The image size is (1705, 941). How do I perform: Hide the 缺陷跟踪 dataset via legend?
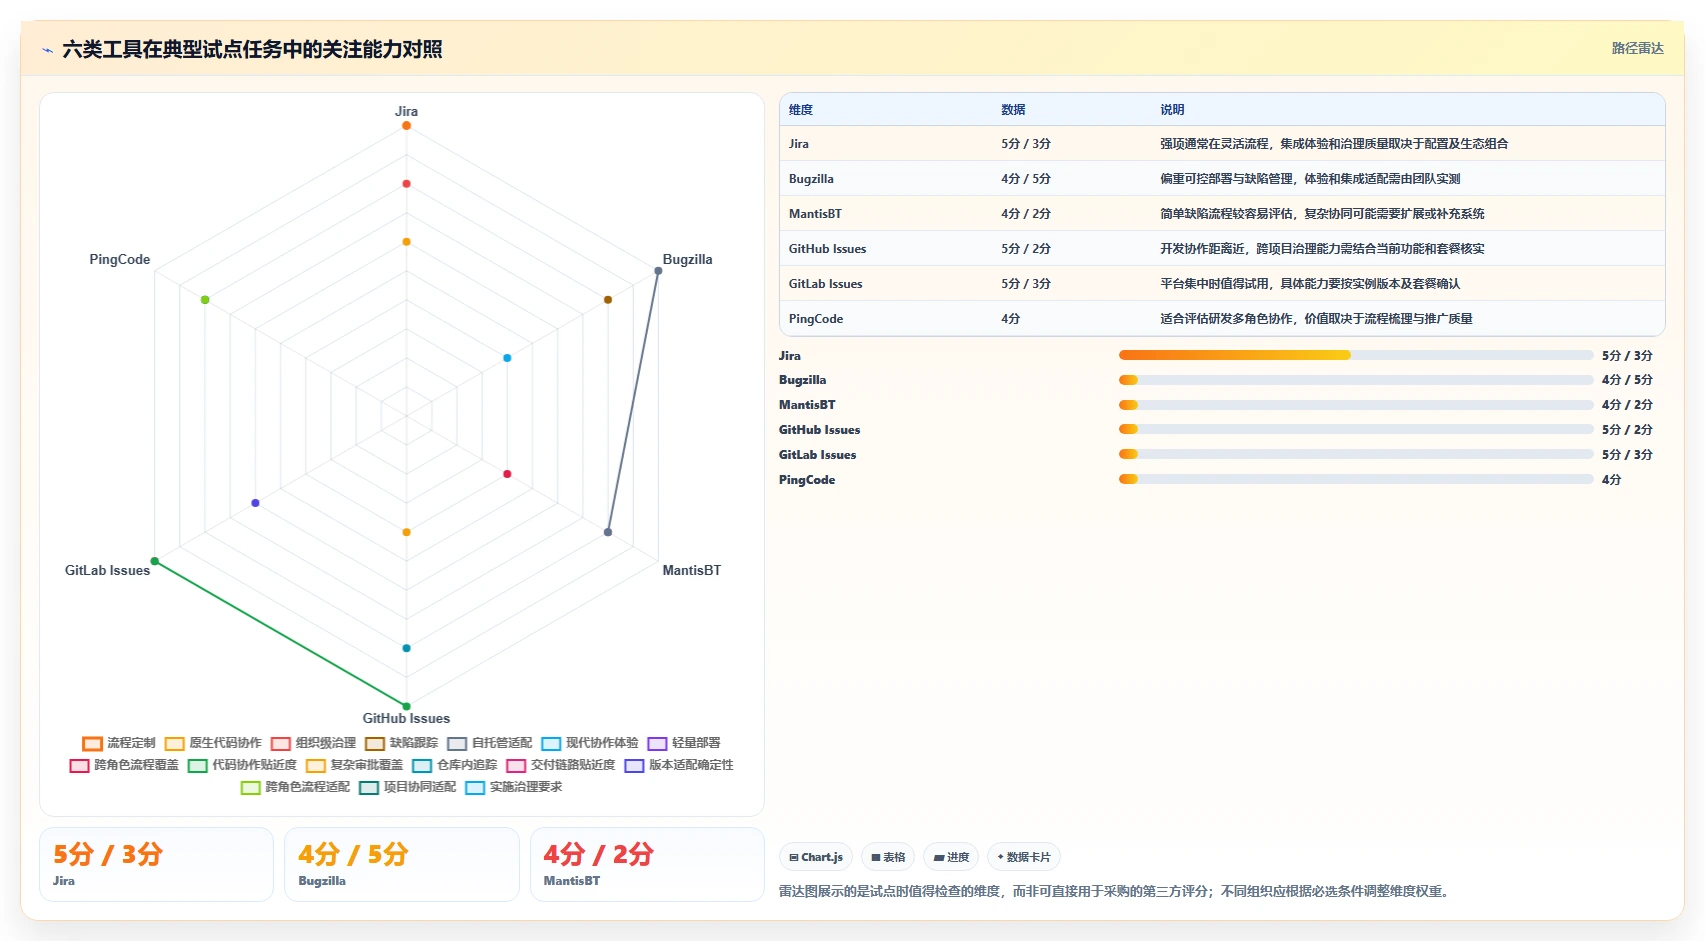401,743
